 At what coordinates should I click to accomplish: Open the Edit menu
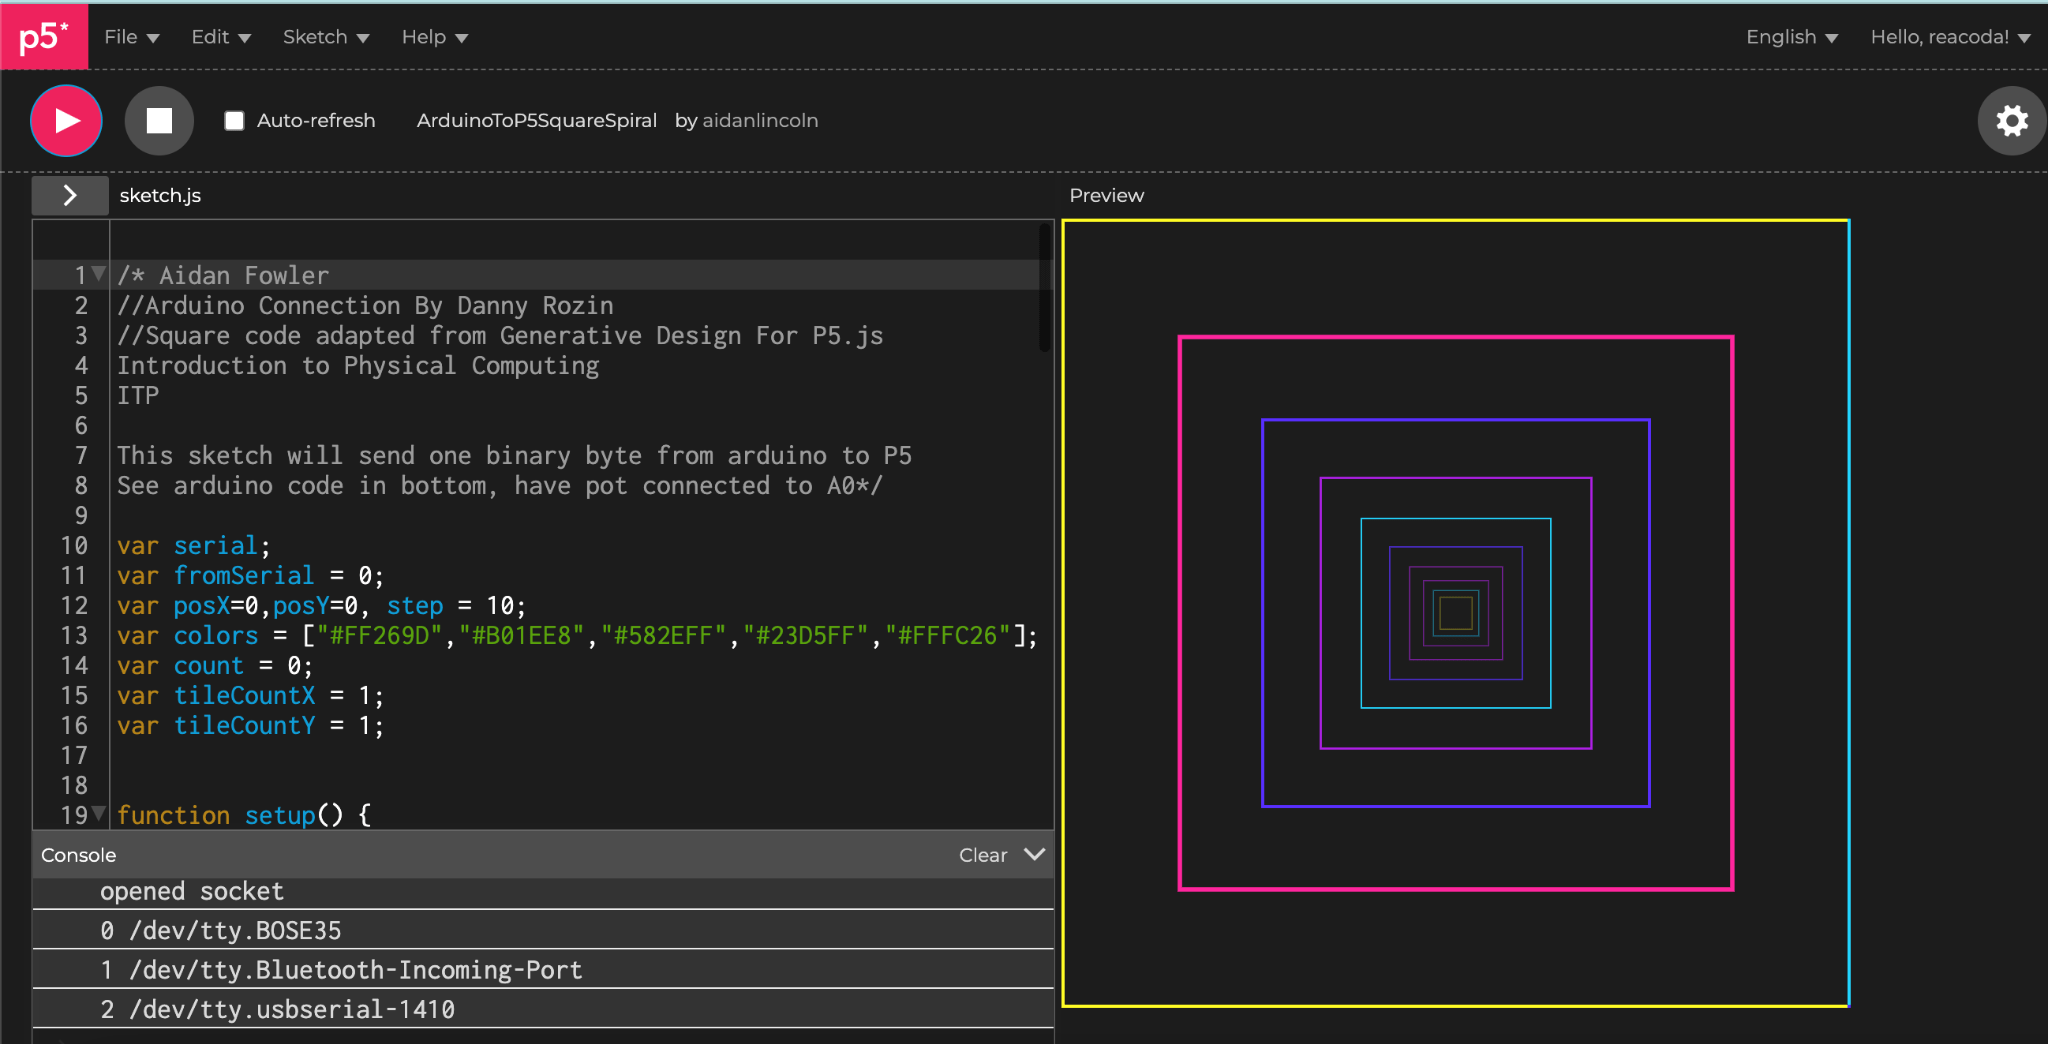click(x=220, y=37)
